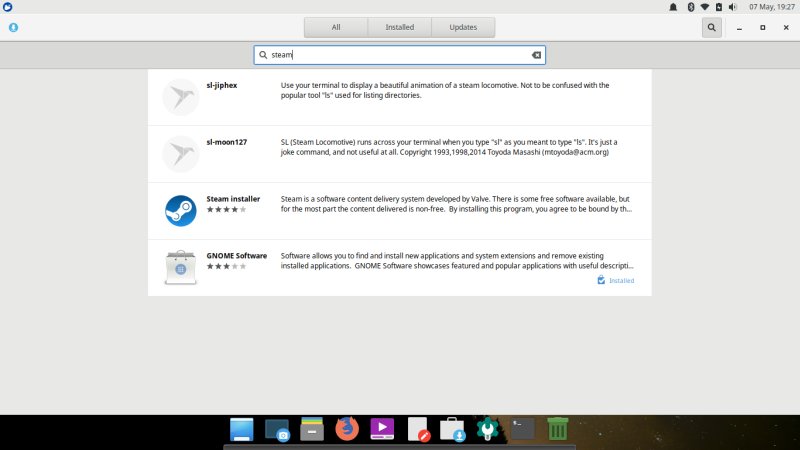This screenshot has width=800, height=450.
Task: Switch to the All tab
Action: click(x=336, y=28)
